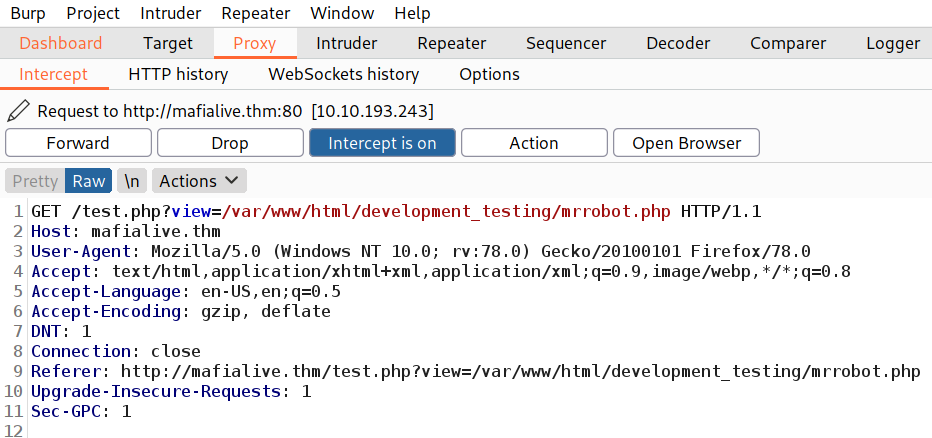
Task: Open the Burp menu
Action: [x=28, y=13]
